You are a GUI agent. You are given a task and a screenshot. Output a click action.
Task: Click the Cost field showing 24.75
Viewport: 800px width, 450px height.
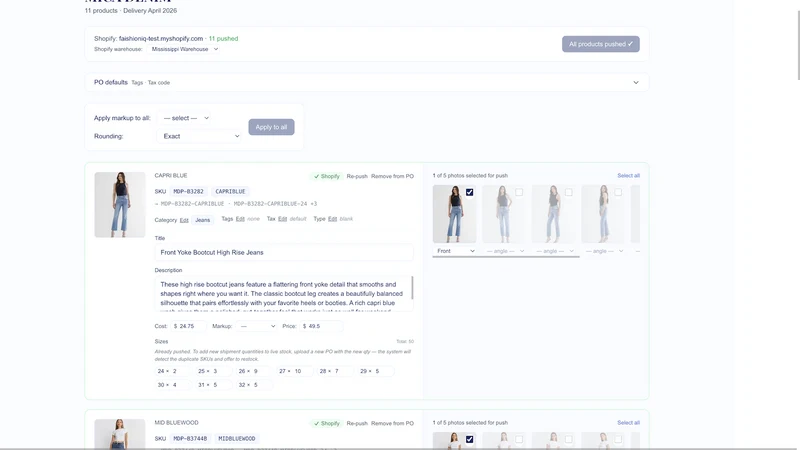188,326
